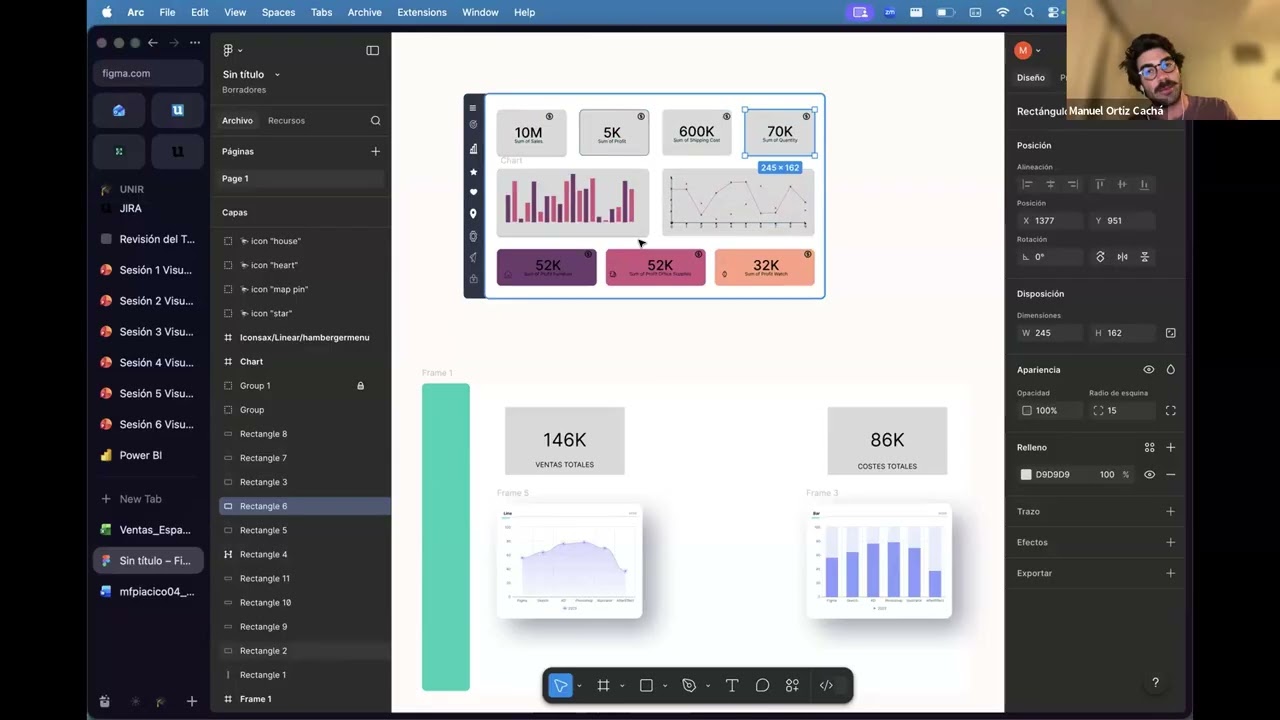Edit the height field H 162
The height and width of the screenshot is (720, 1280).
click(1123, 333)
